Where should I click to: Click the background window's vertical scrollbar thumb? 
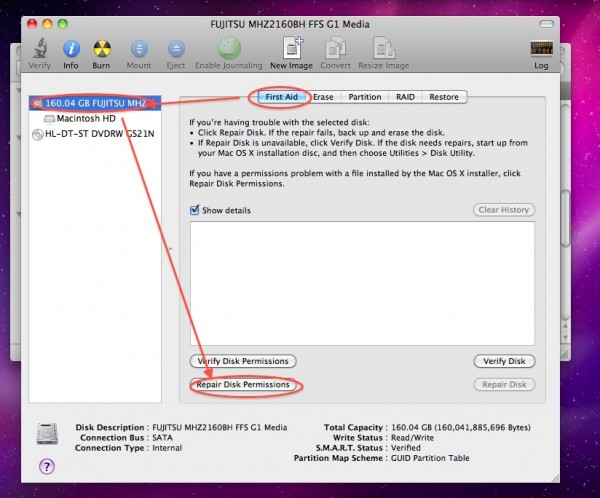[x=566, y=218]
